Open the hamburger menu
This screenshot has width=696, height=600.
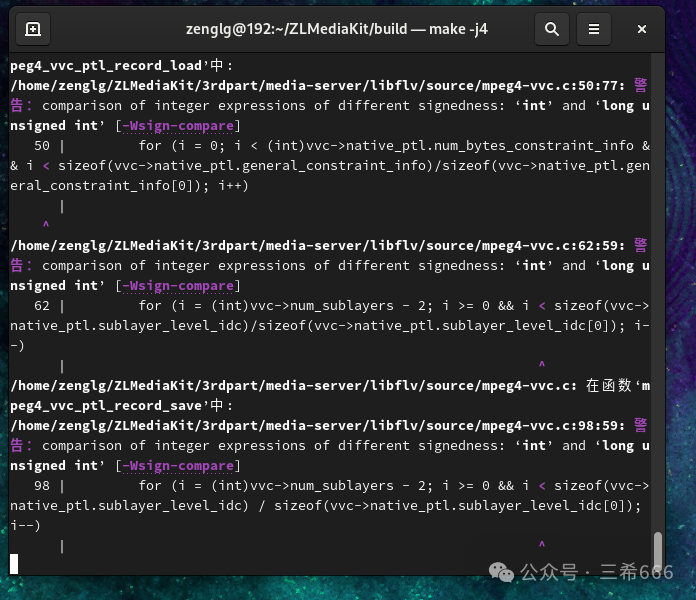[593, 29]
